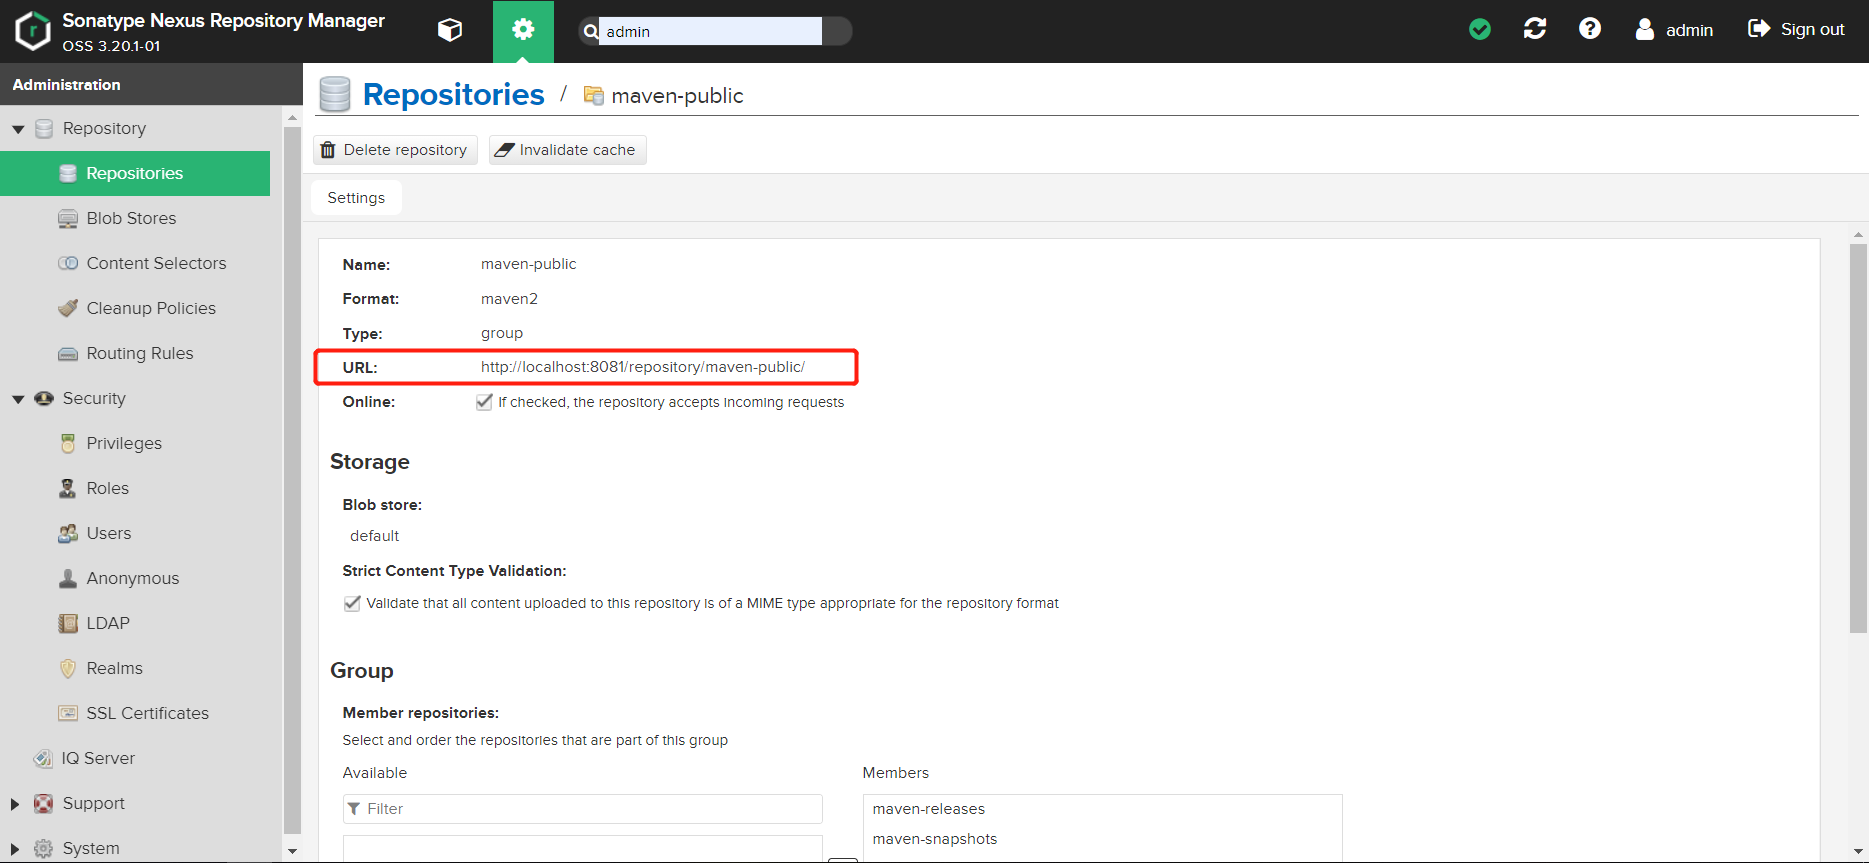The height and width of the screenshot is (863, 1869).
Task: Click the Sign out arrow icon
Action: pyautogui.click(x=1759, y=29)
